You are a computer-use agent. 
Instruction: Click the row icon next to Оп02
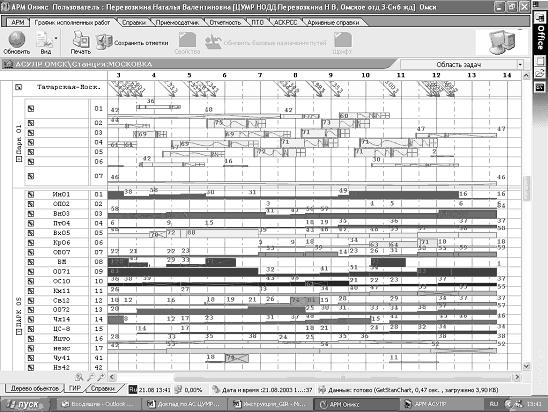(31, 204)
